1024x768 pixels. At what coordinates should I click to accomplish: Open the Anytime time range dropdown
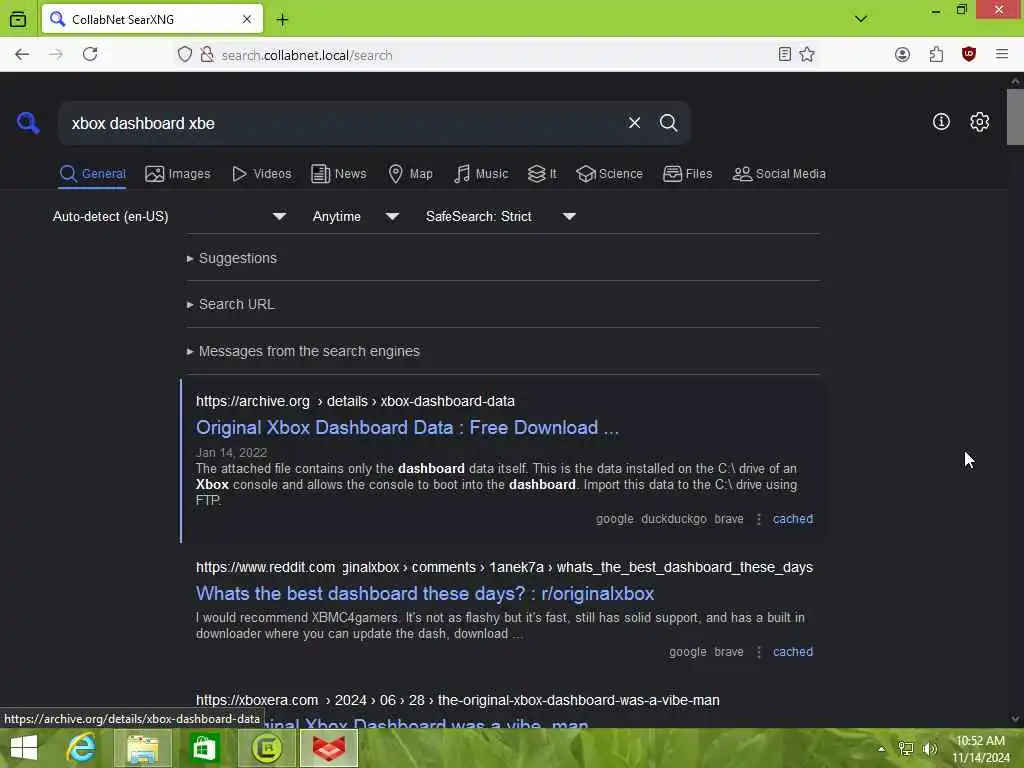click(355, 216)
